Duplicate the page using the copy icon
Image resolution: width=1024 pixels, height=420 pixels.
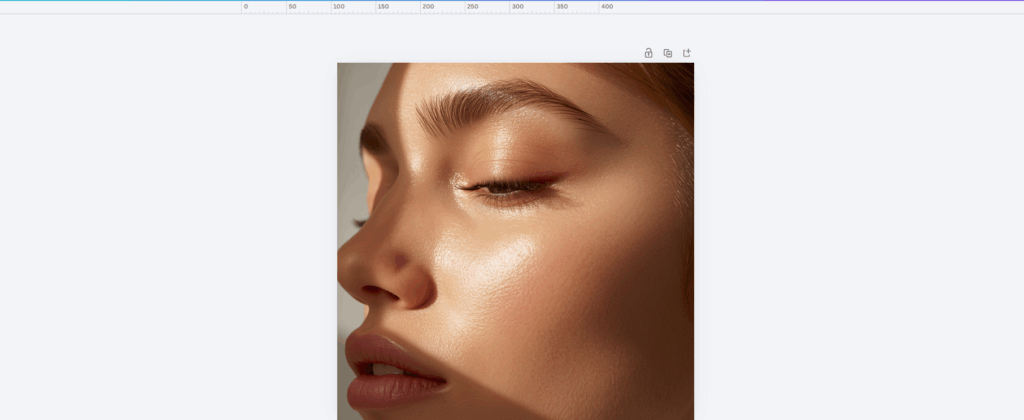click(x=667, y=53)
